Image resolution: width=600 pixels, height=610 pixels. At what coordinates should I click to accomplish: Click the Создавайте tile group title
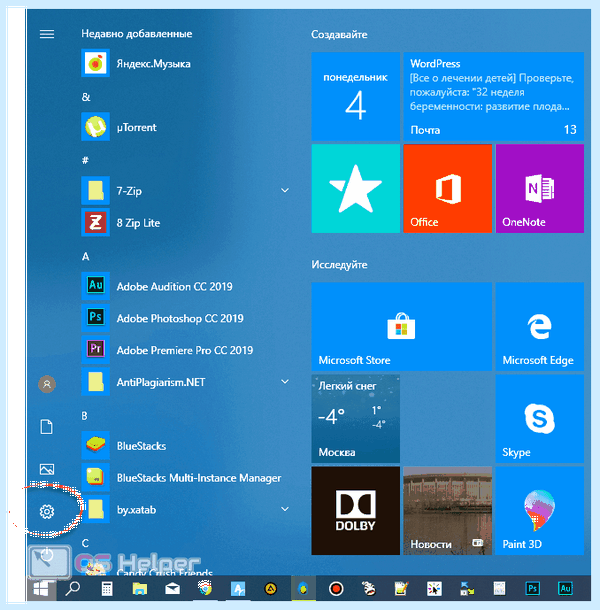click(339, 35)
